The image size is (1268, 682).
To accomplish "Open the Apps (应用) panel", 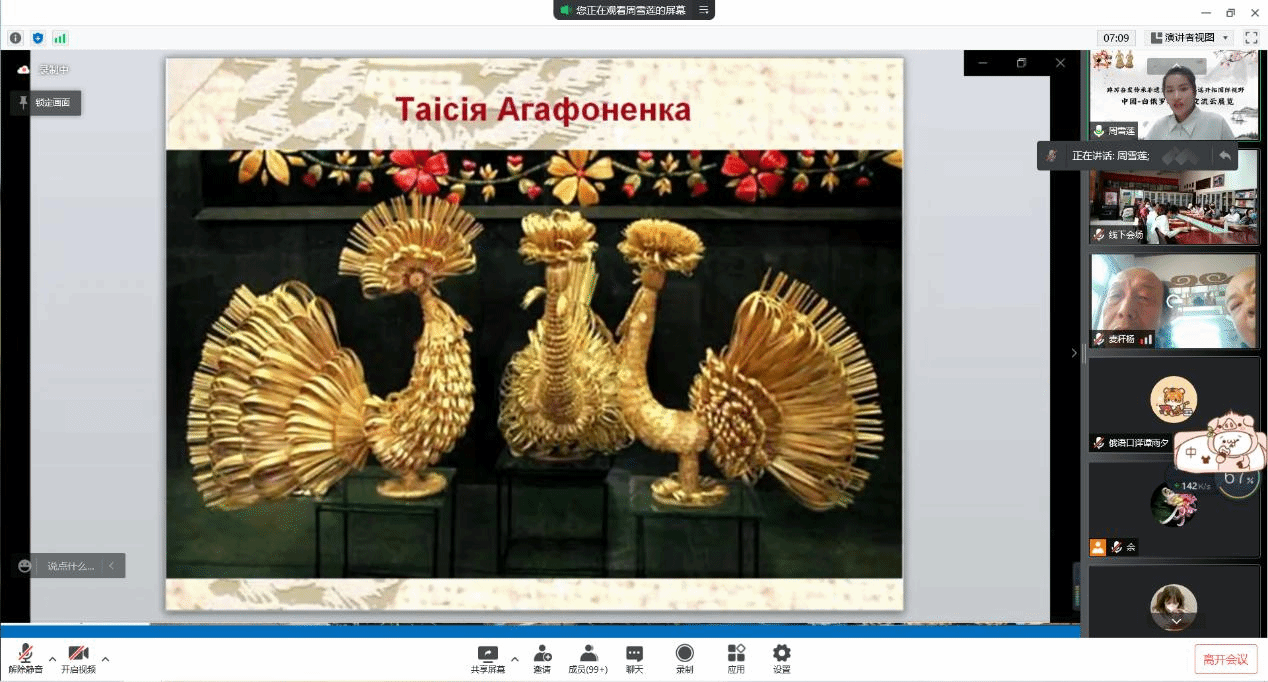I will pyautogui.click(x=736, y=657).
